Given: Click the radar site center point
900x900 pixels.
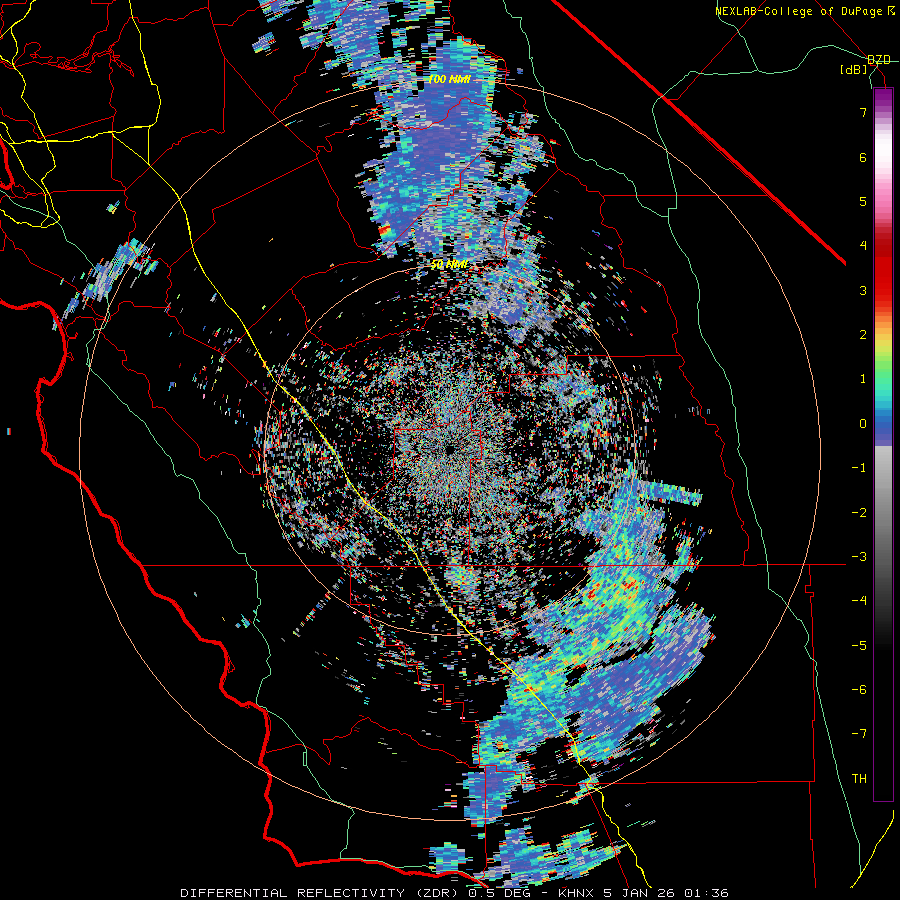Looking at the screenshot, I should [x=450, y=449].
